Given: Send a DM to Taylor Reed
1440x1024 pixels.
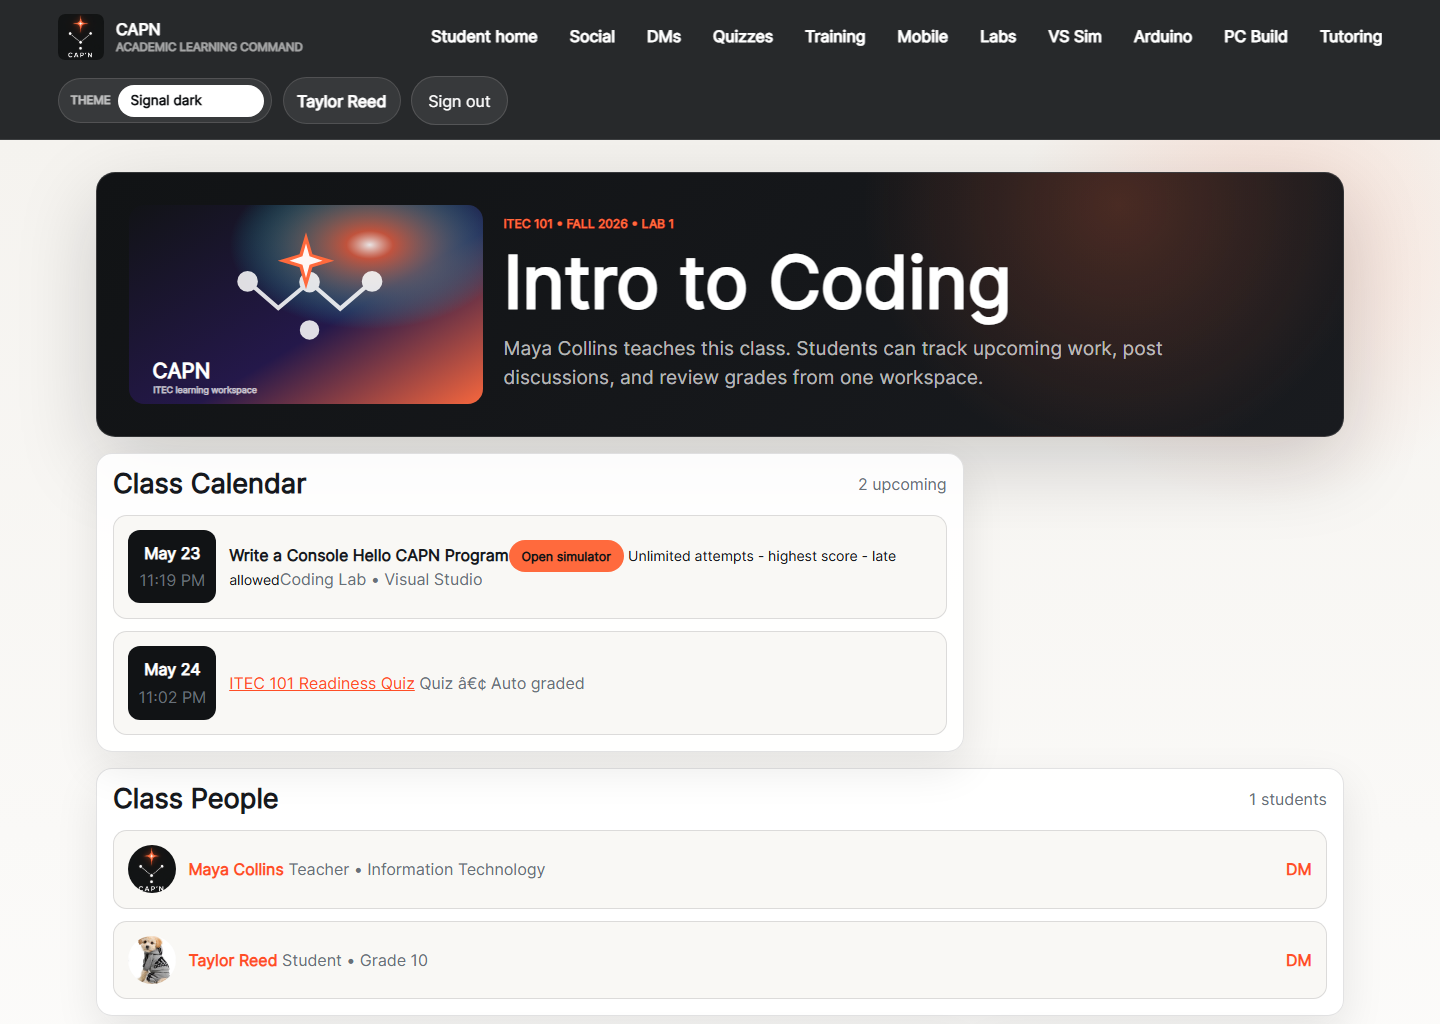Looking at the screenshot, I should [1298, 961].
